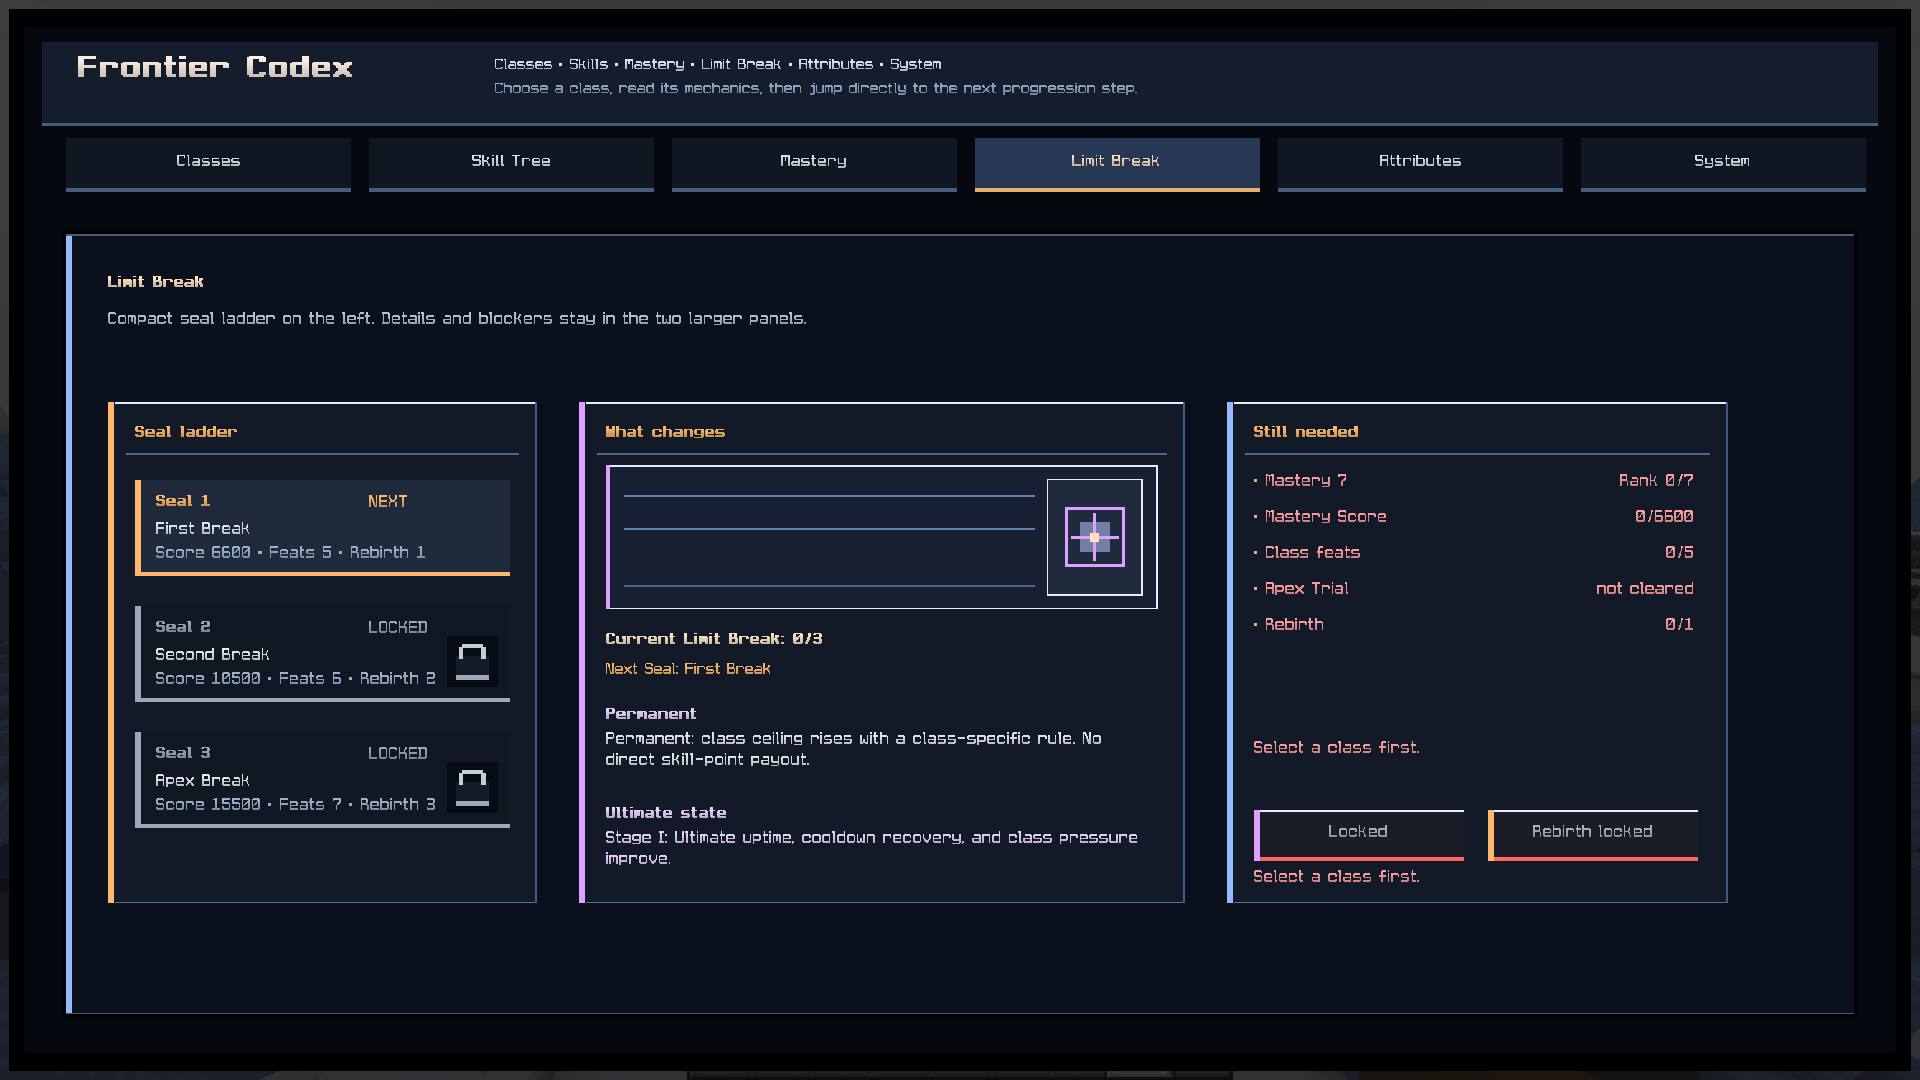Click the Locked button
The height and width of the screenshot is (1080, 1920).
pyautogui.click(x=1359, y=834)
